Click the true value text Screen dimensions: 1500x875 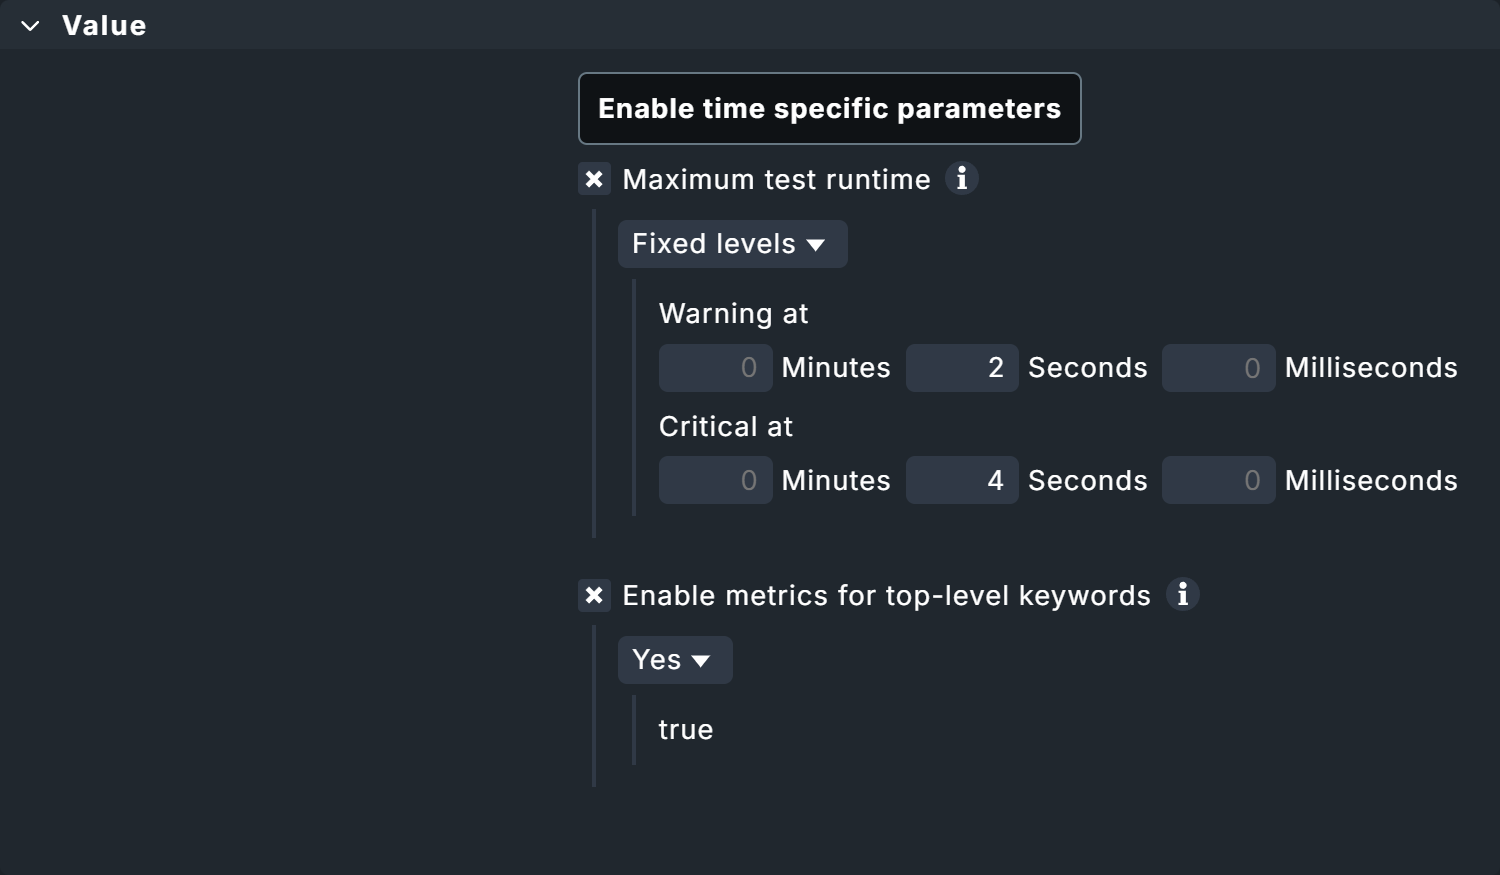point(685,730)
